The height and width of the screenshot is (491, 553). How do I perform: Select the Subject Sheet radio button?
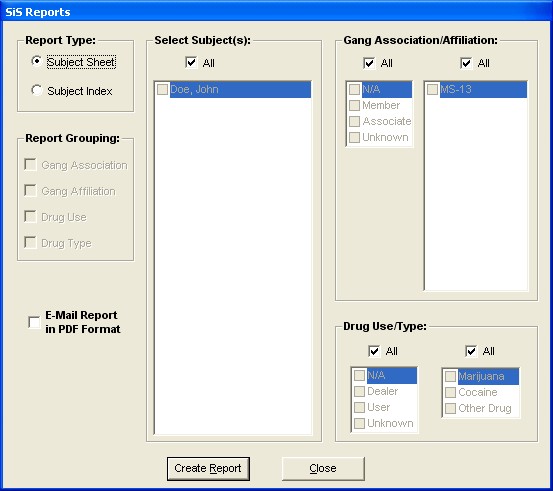tap(37, 61)
